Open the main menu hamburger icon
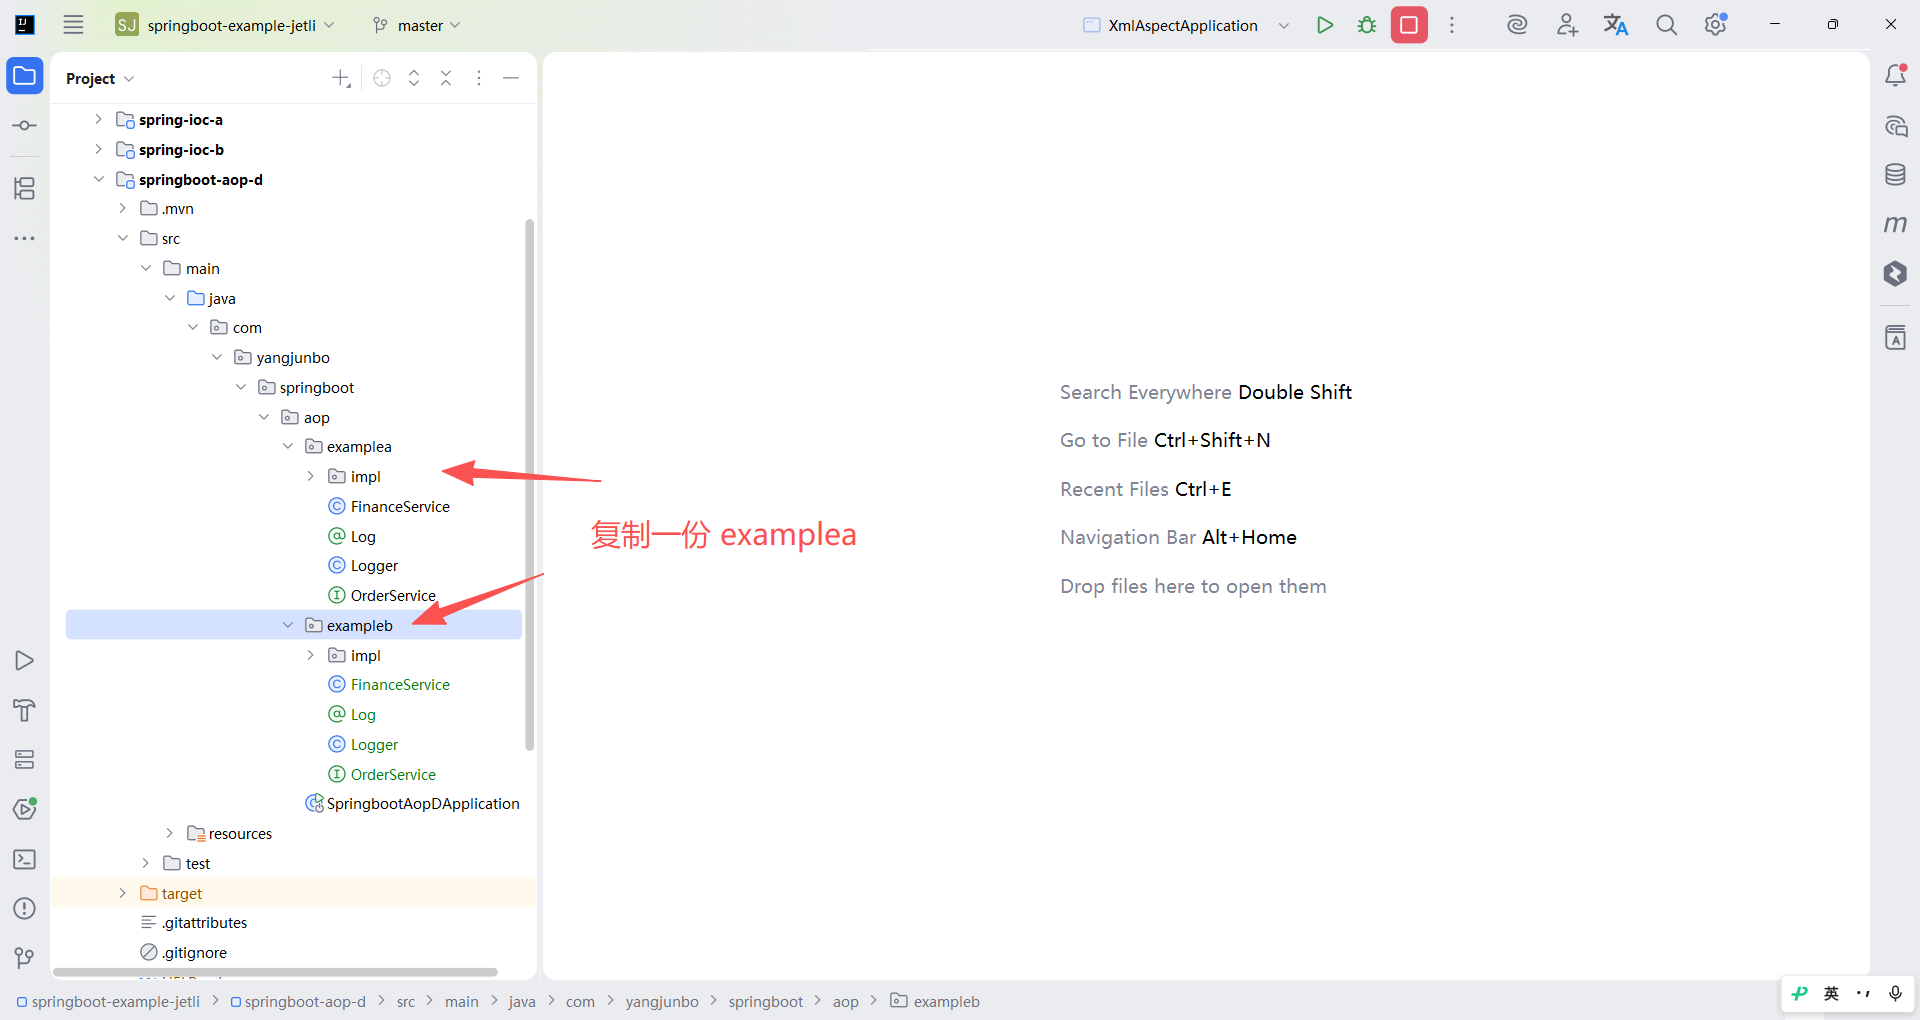Viewport: 1920px width, 1020px height. [x=73, y=25]
